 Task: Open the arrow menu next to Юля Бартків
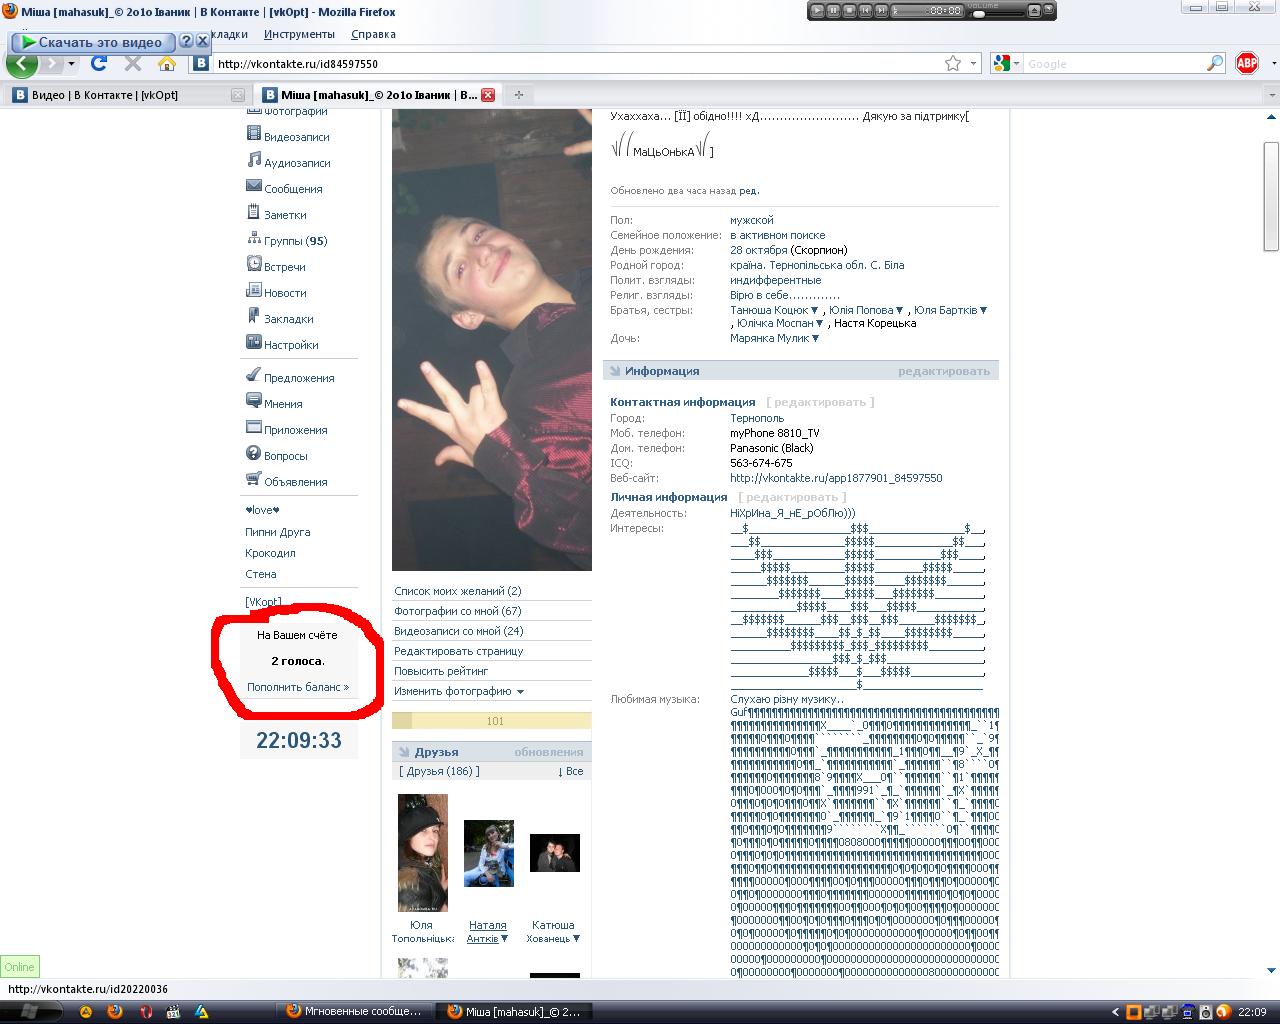point(984,311)
